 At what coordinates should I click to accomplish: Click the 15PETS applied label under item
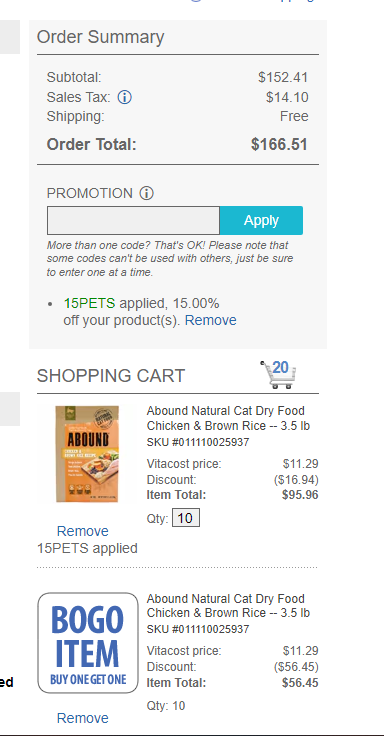pyautogui.click(x=87, y=548)
